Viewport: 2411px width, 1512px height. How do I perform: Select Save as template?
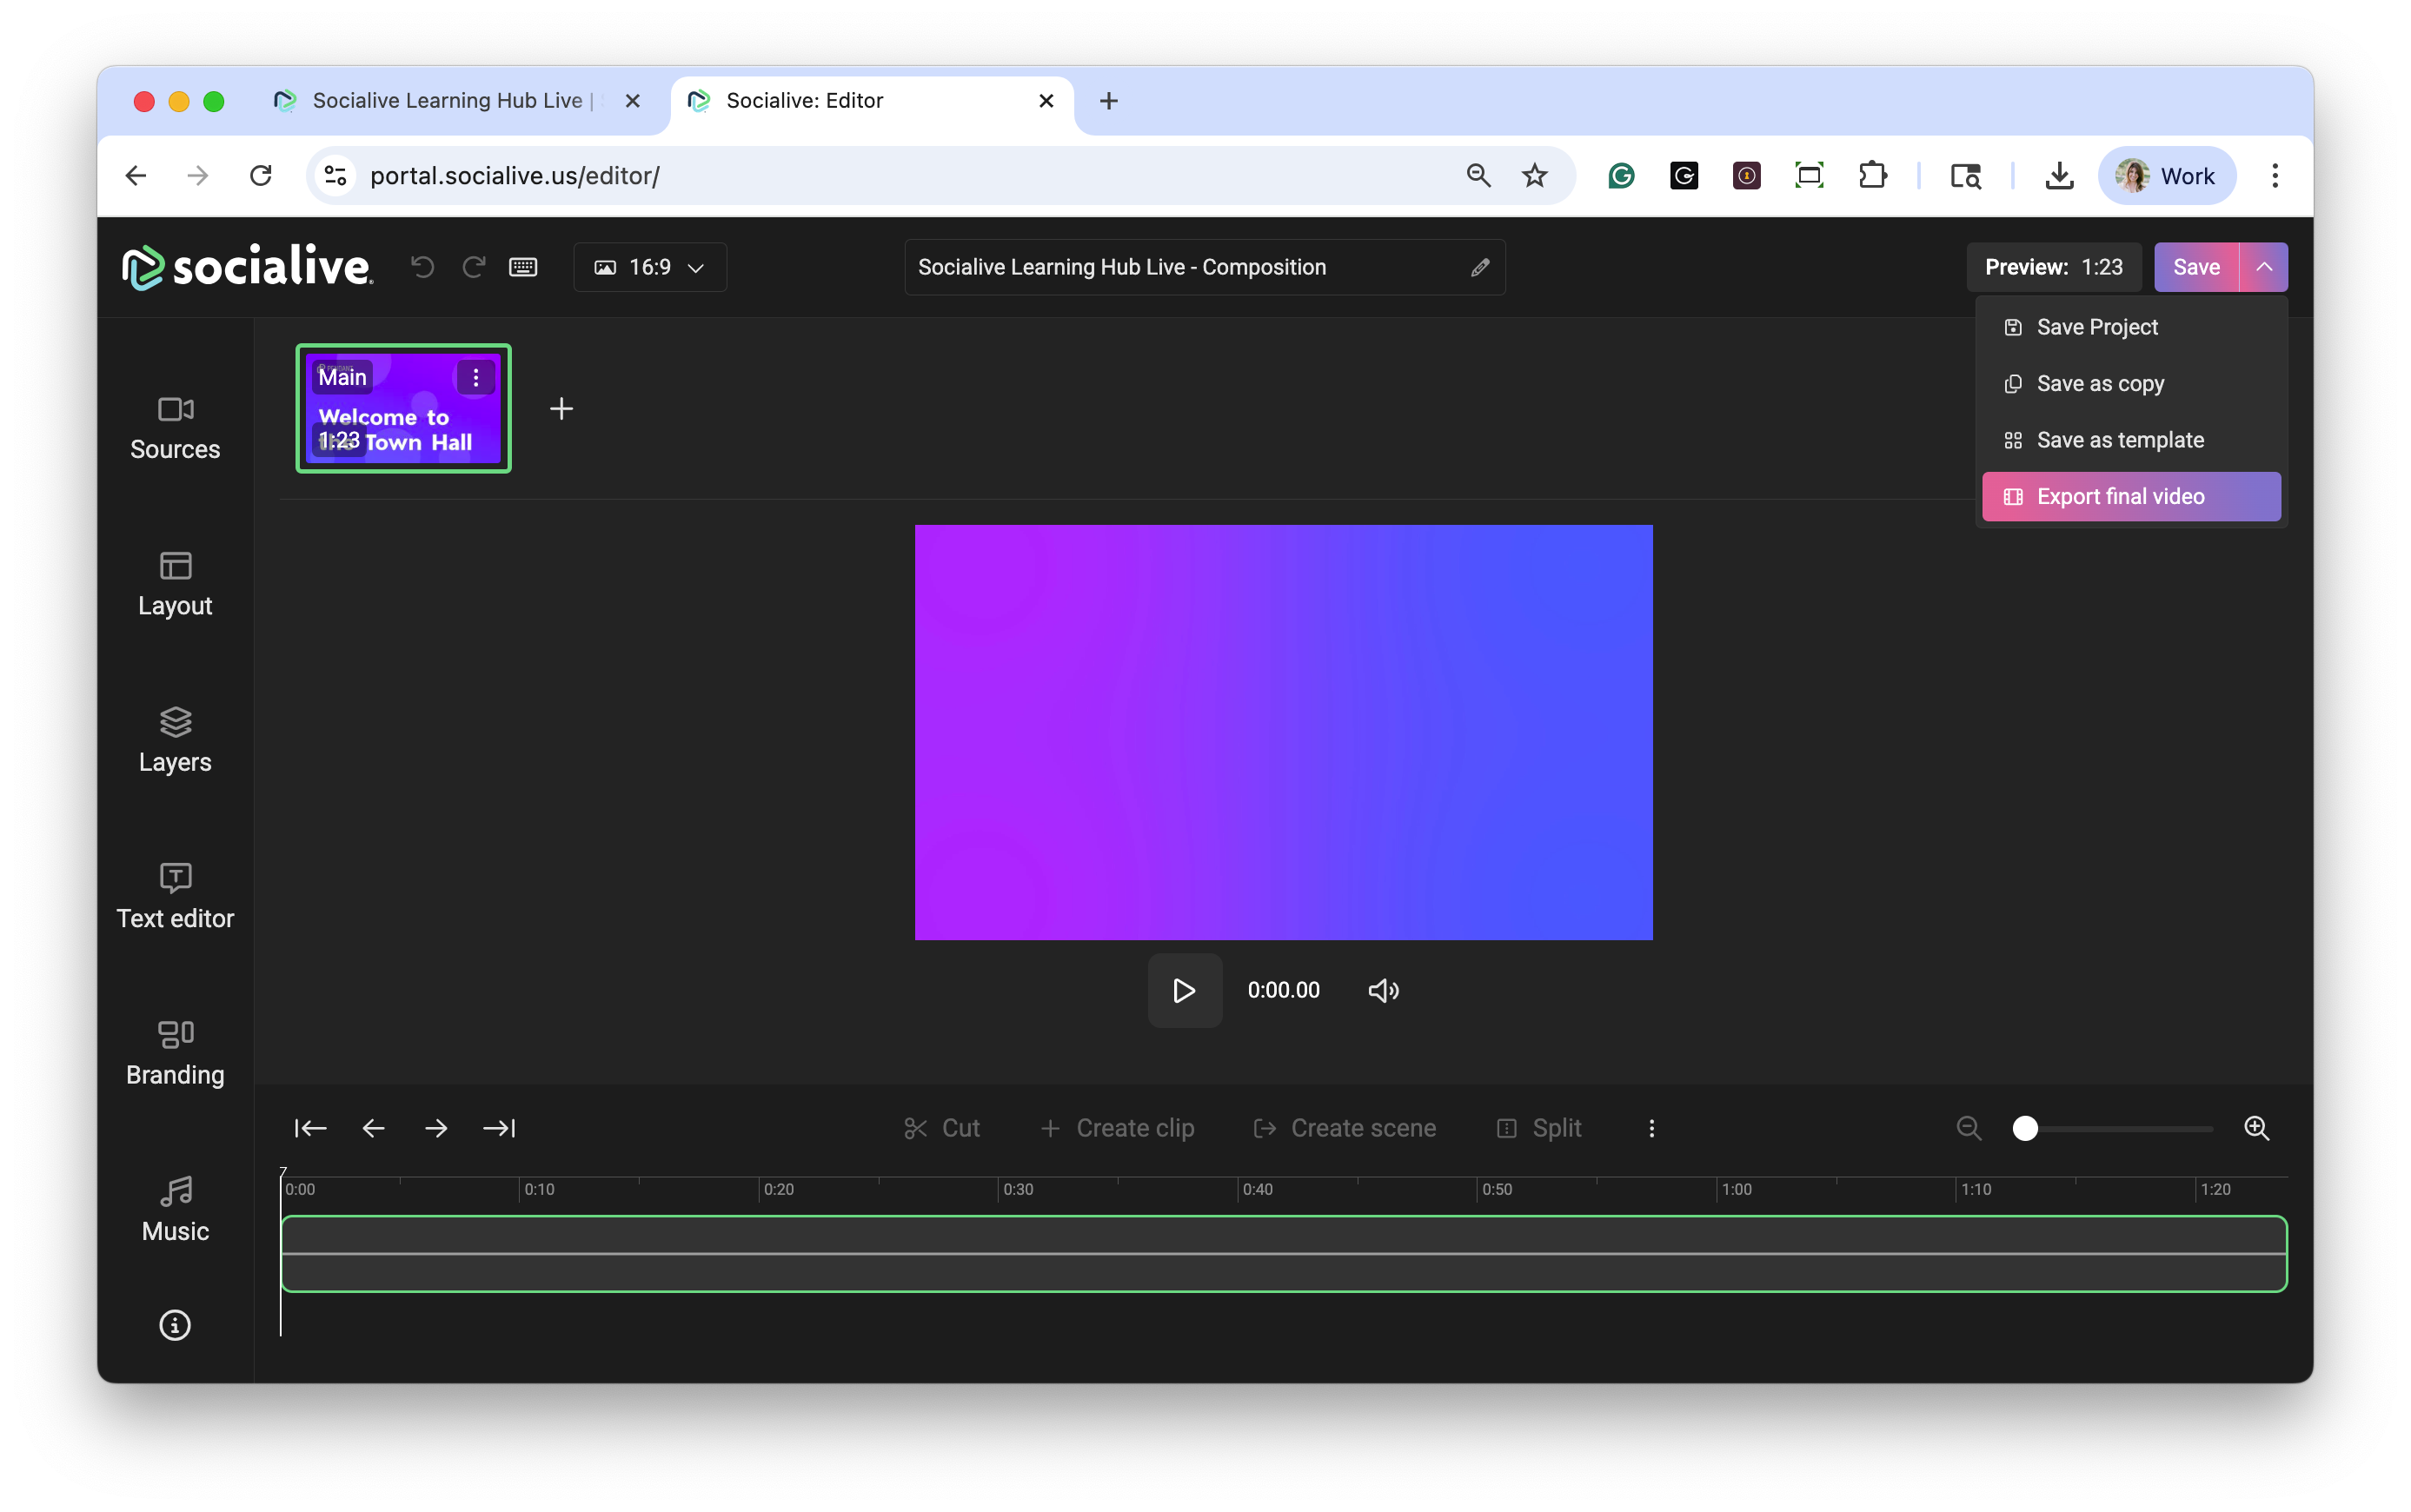[2119, 440]
